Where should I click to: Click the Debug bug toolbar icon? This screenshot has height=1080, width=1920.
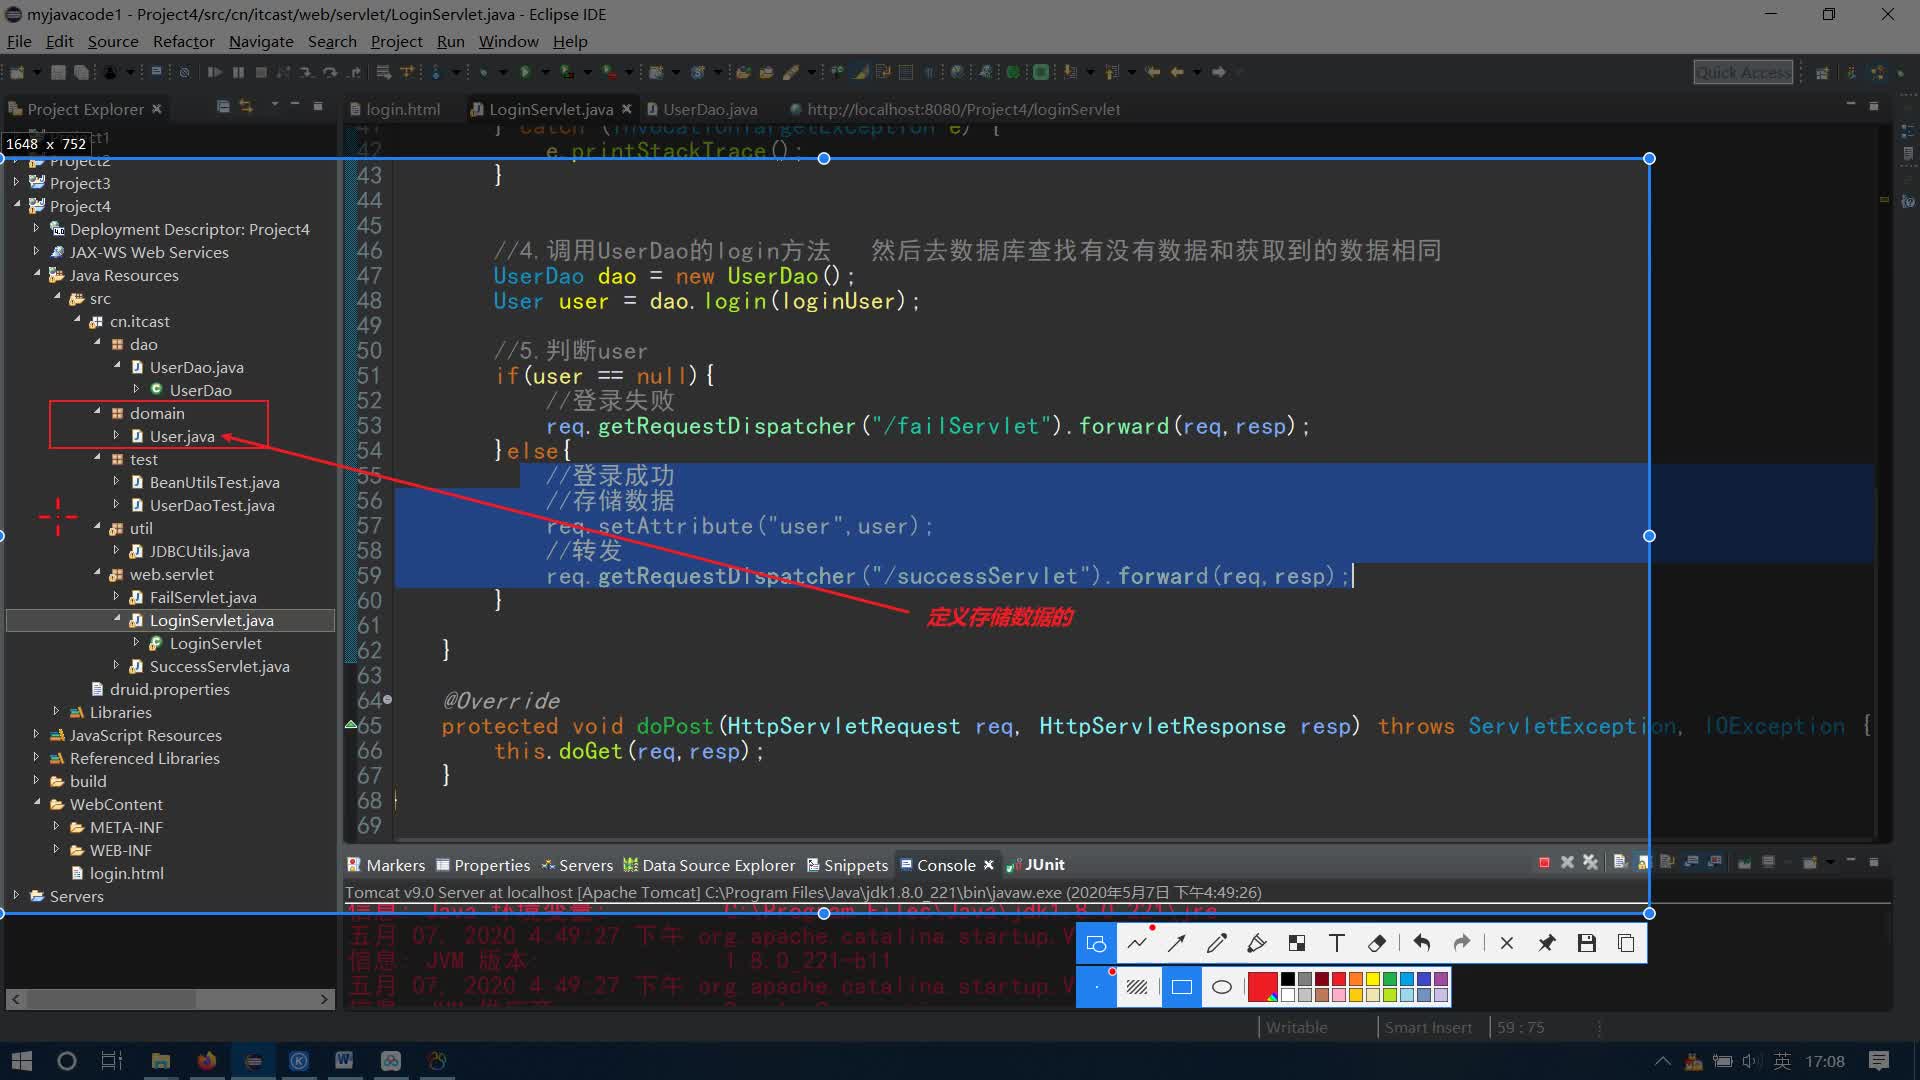[483, 72]
